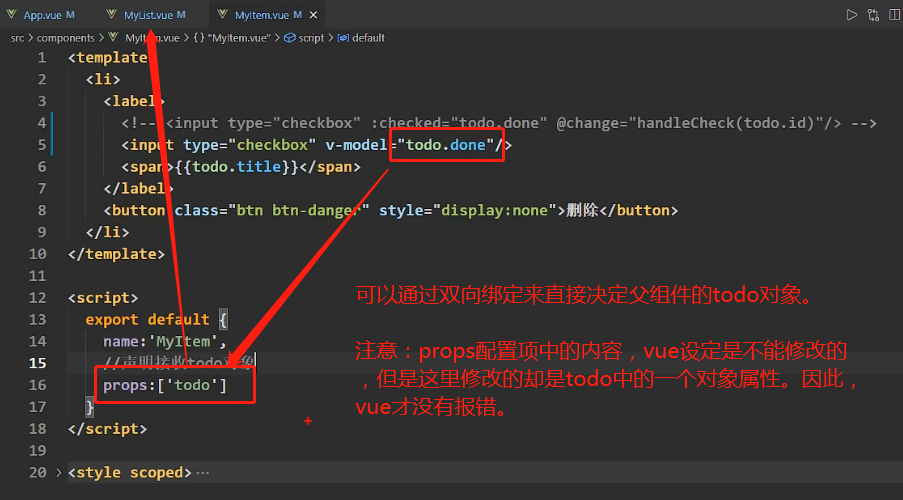Click line number 20 in gutter
This screenshot has height=500, width=903.
(37, 472)
